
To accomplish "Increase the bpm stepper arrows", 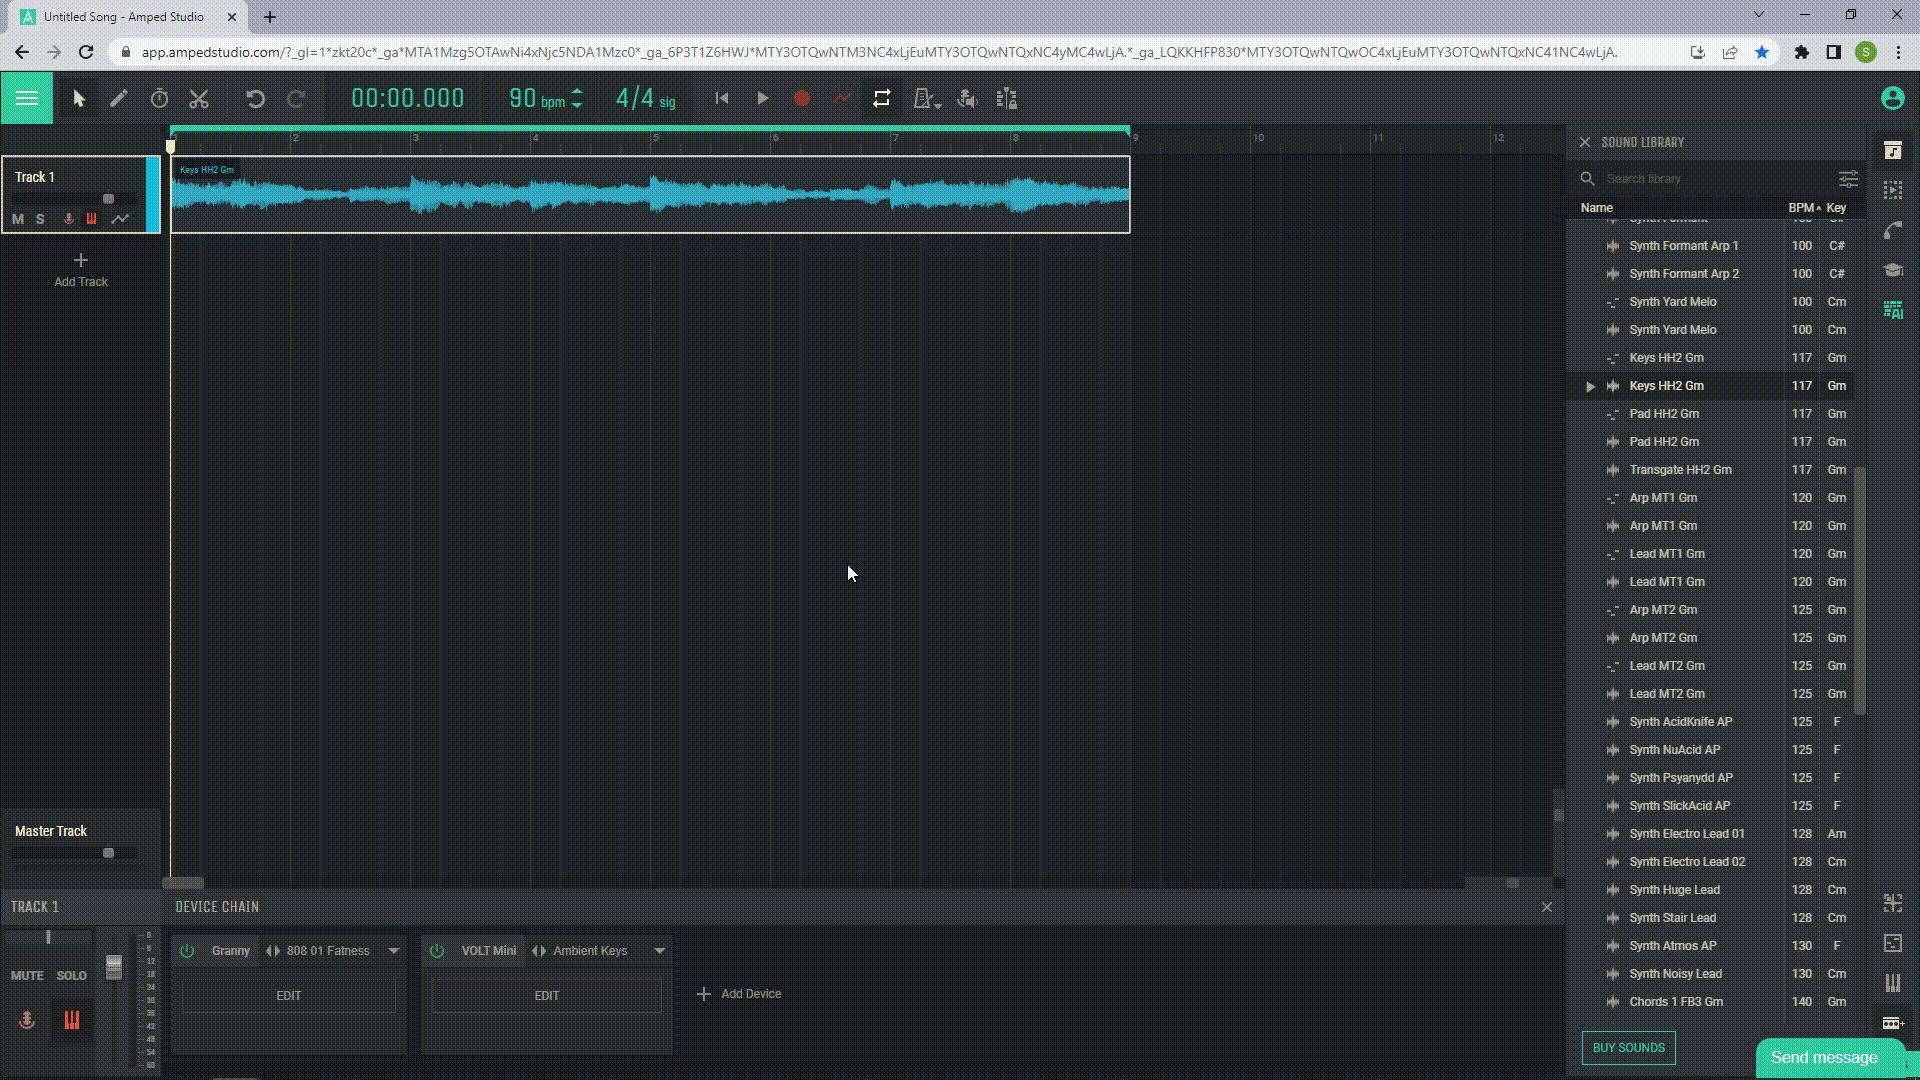I will (577, 92).
